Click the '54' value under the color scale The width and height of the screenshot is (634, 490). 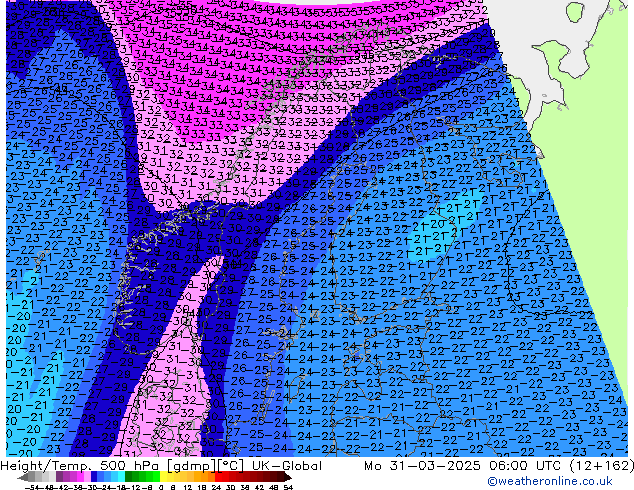coord(288,487)
